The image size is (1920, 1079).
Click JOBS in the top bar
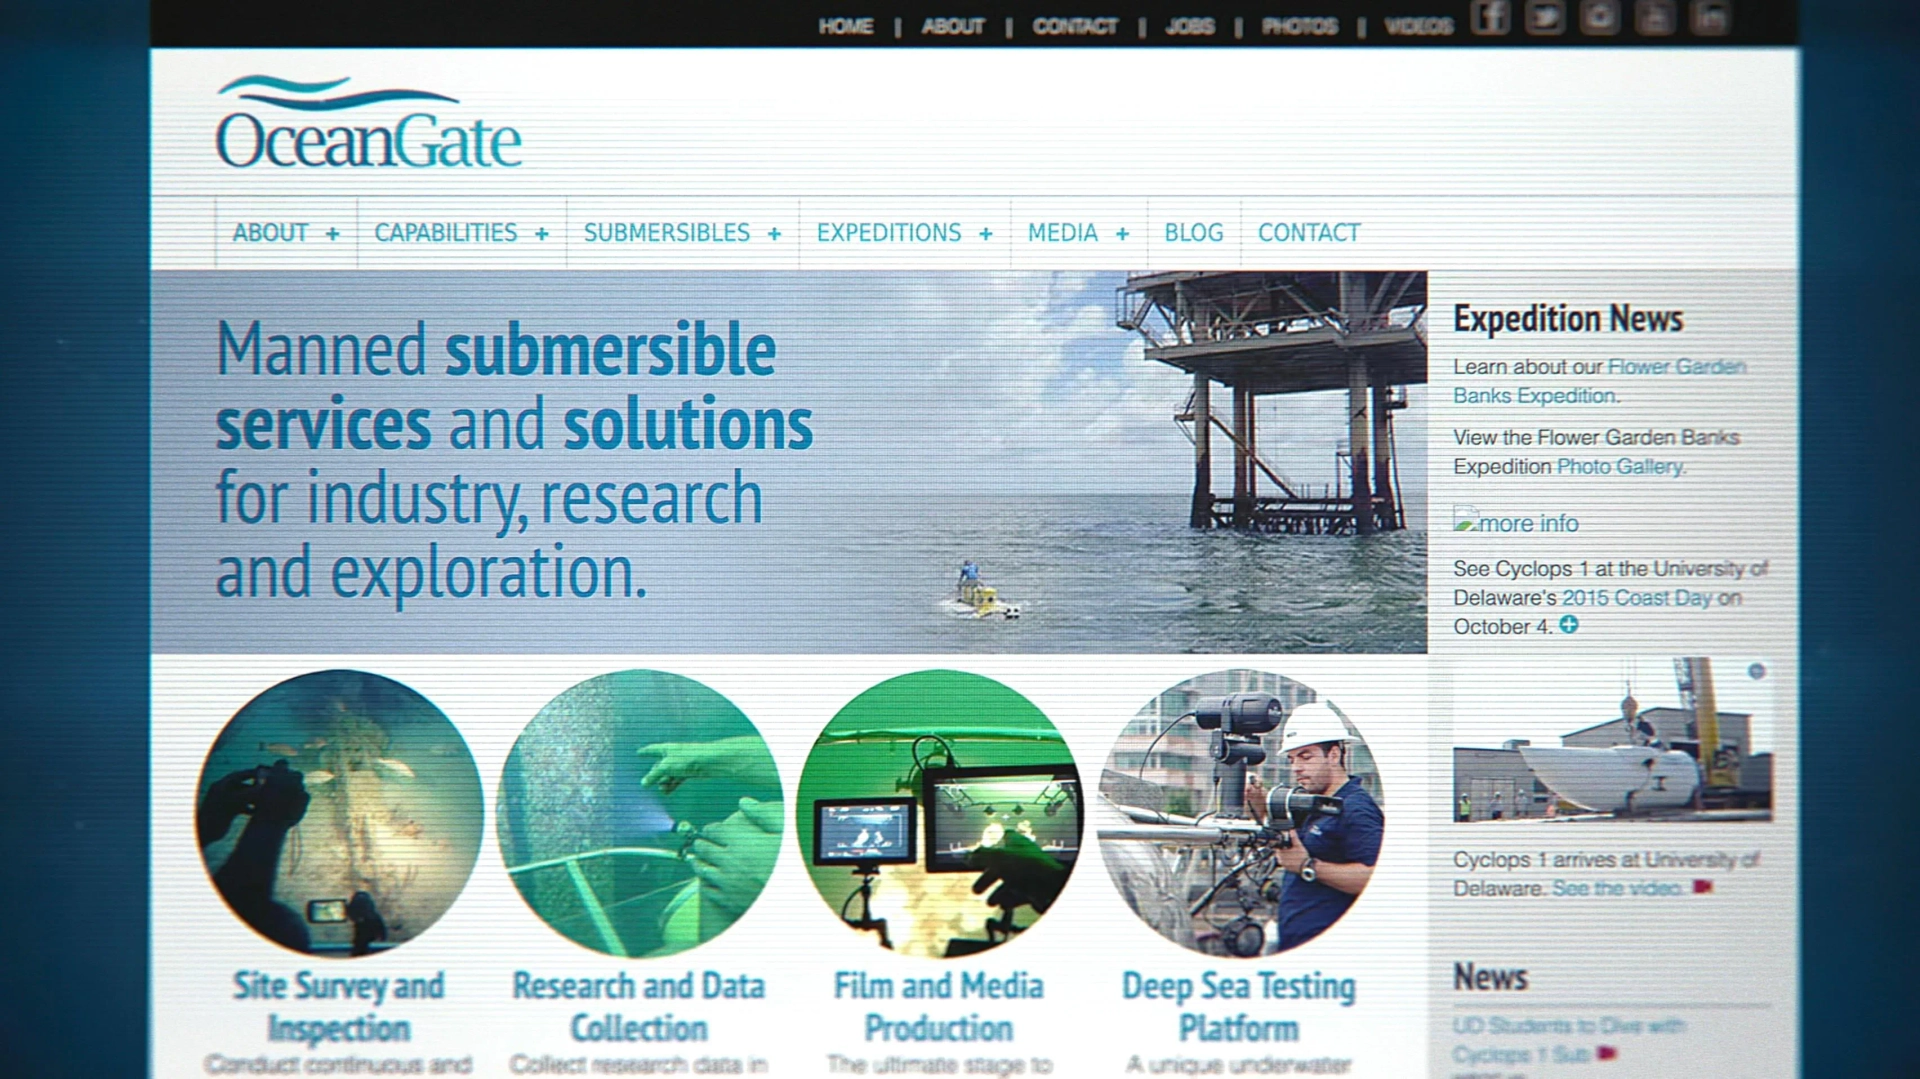(x=1190, y=26)
